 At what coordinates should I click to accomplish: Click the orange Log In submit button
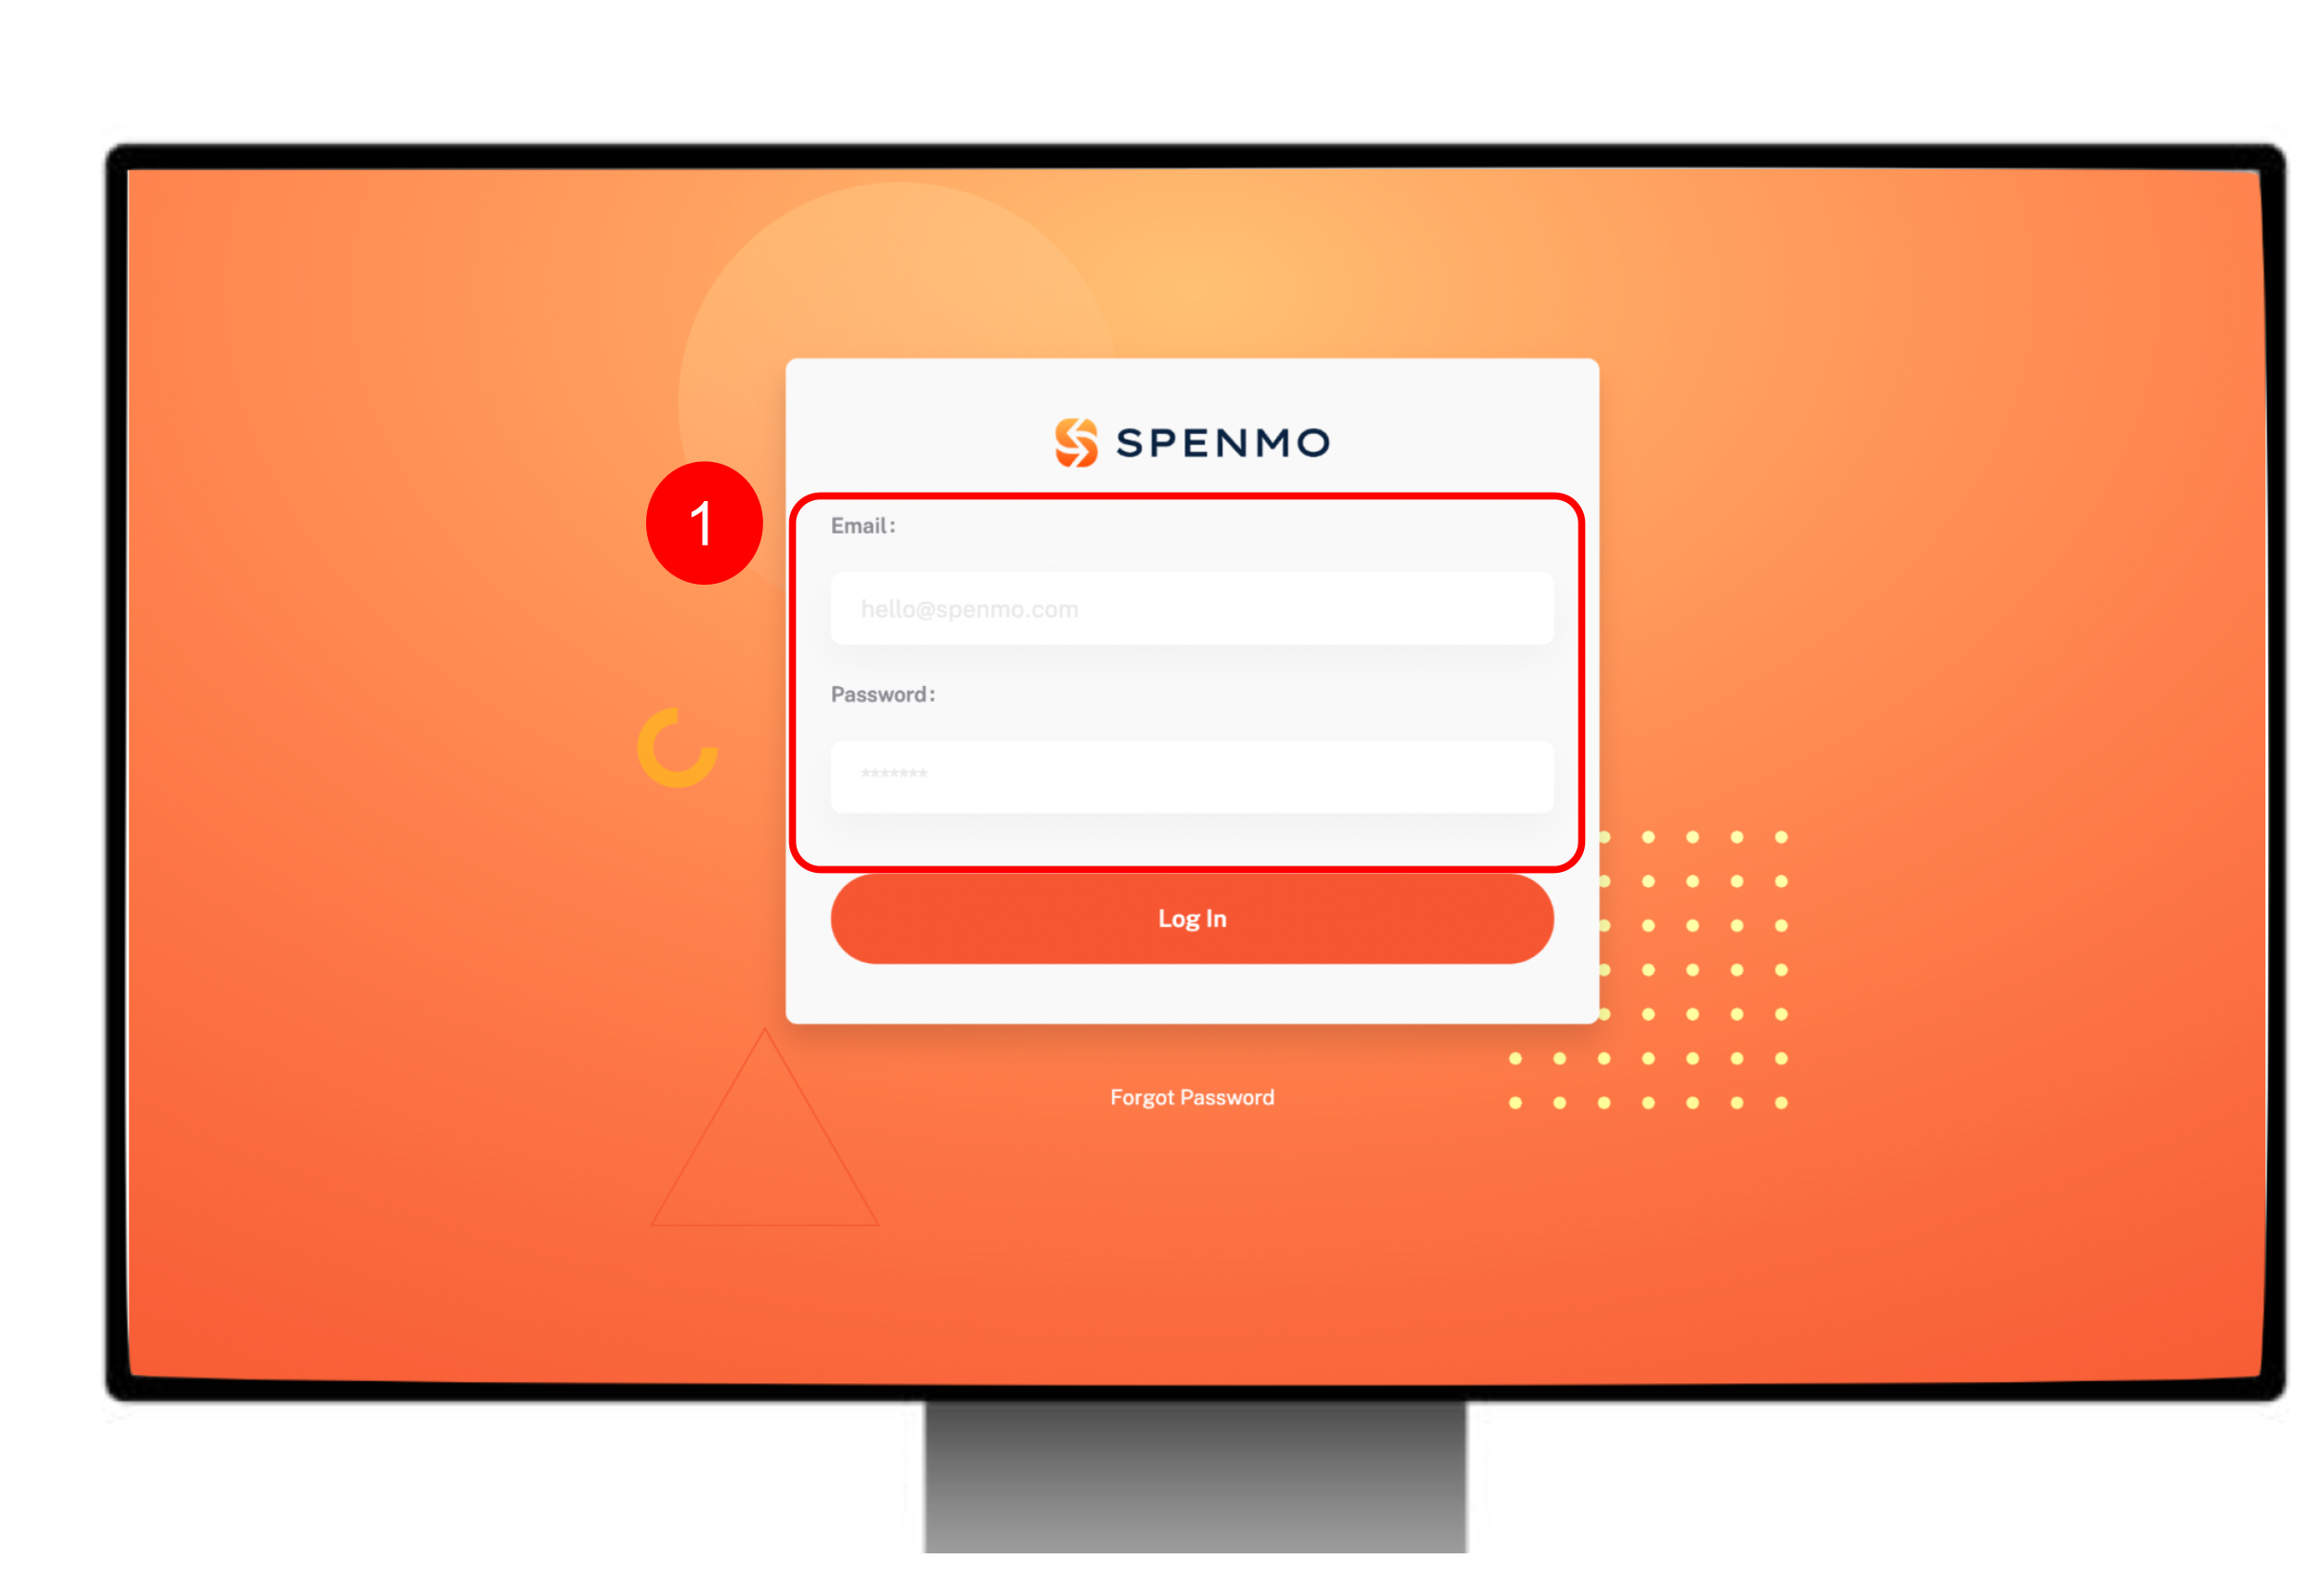pos(1192,918)
